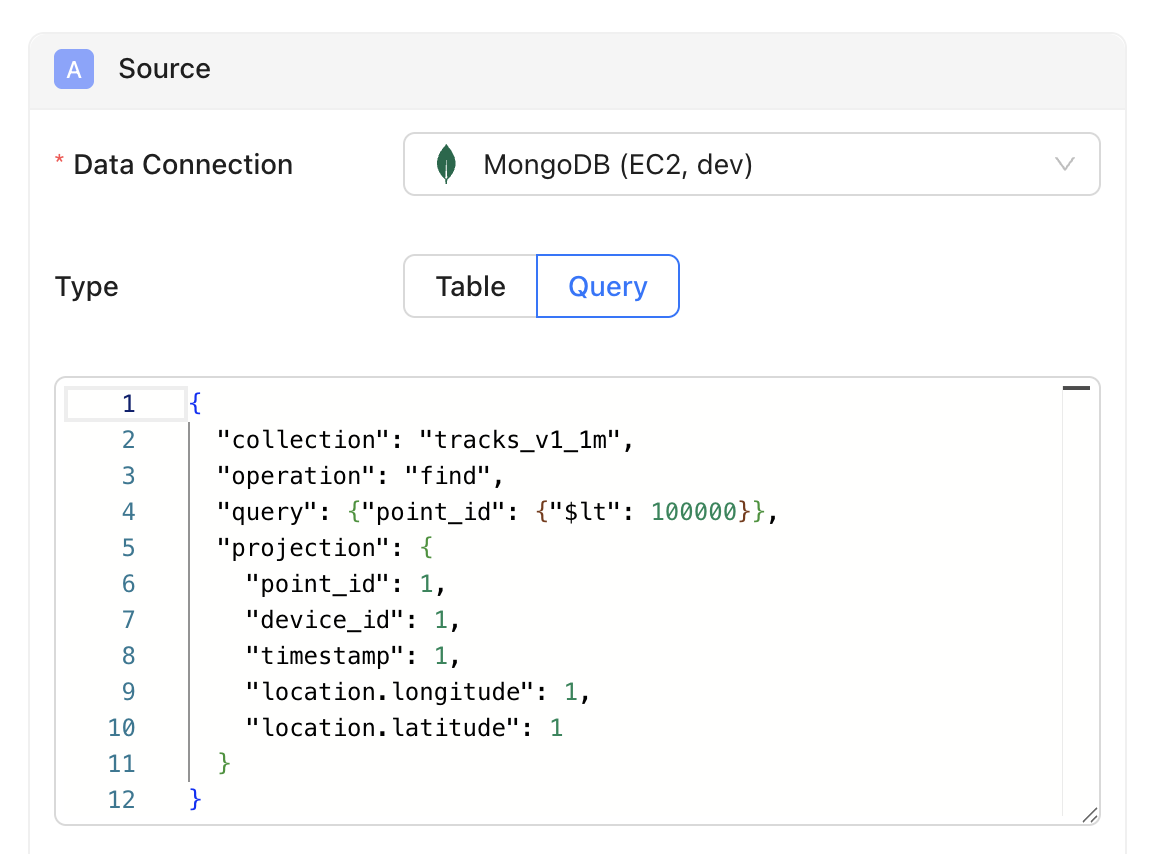Click the Data Connection field showing MongoDB (EC2, dev)
The height and width of the screenshot is (854, 1156).
[x=751, y=164]
